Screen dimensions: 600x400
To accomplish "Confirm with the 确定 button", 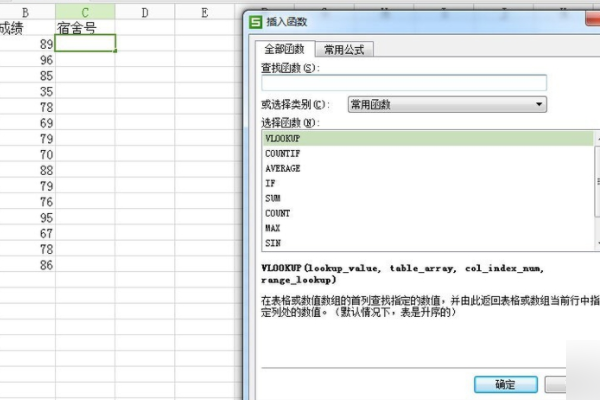I will (x=505, y=384).
